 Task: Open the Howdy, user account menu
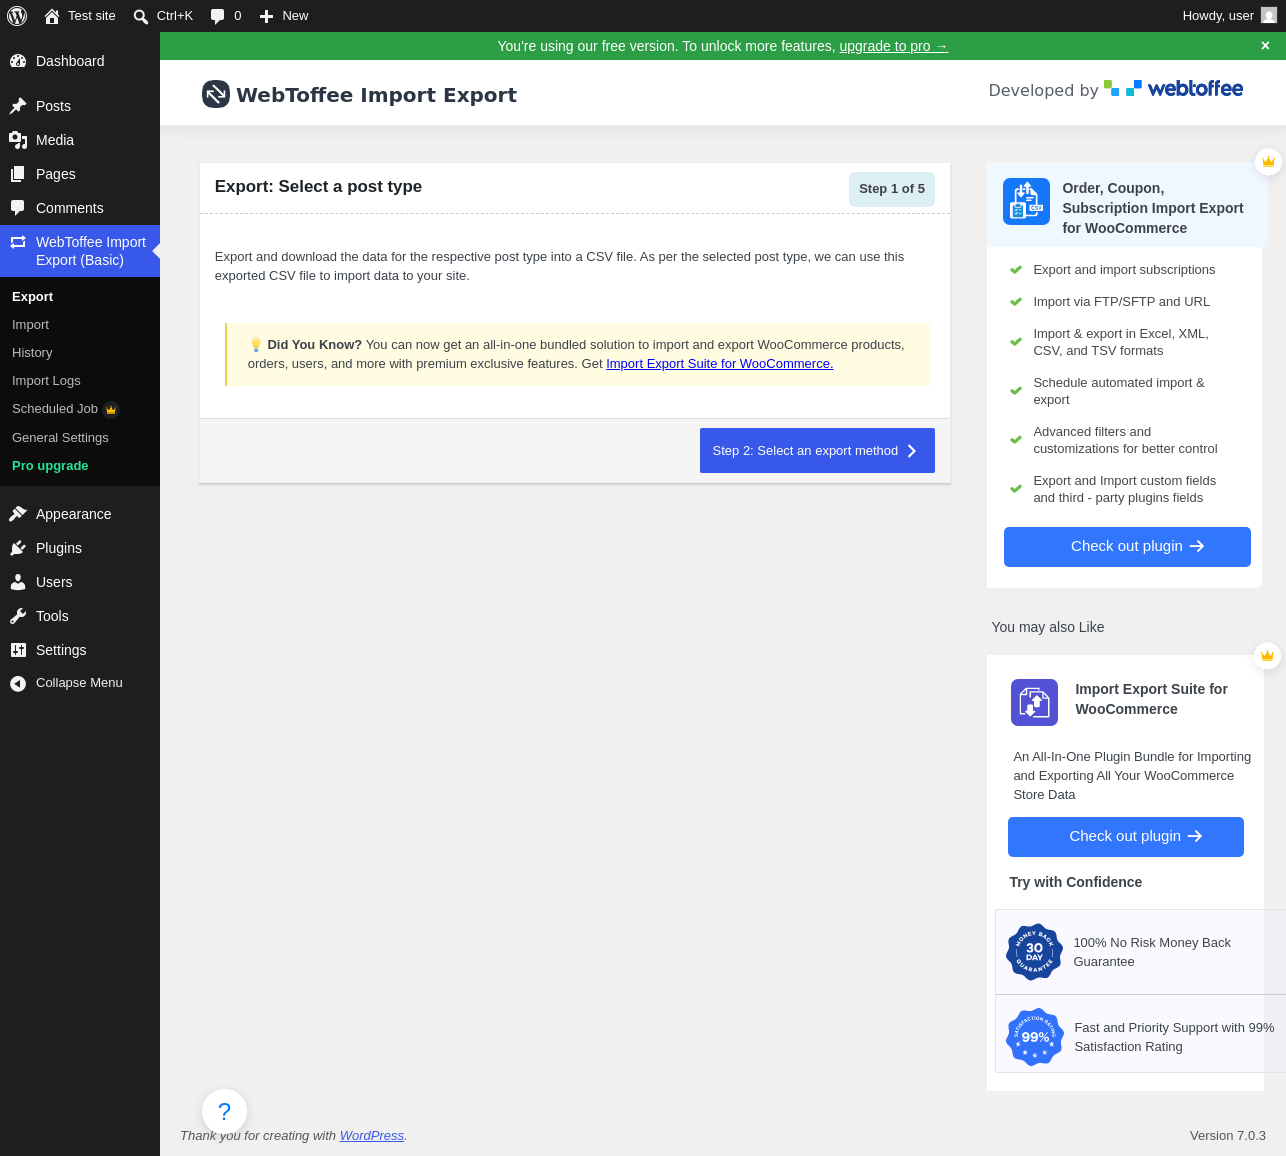point(1230,16)
